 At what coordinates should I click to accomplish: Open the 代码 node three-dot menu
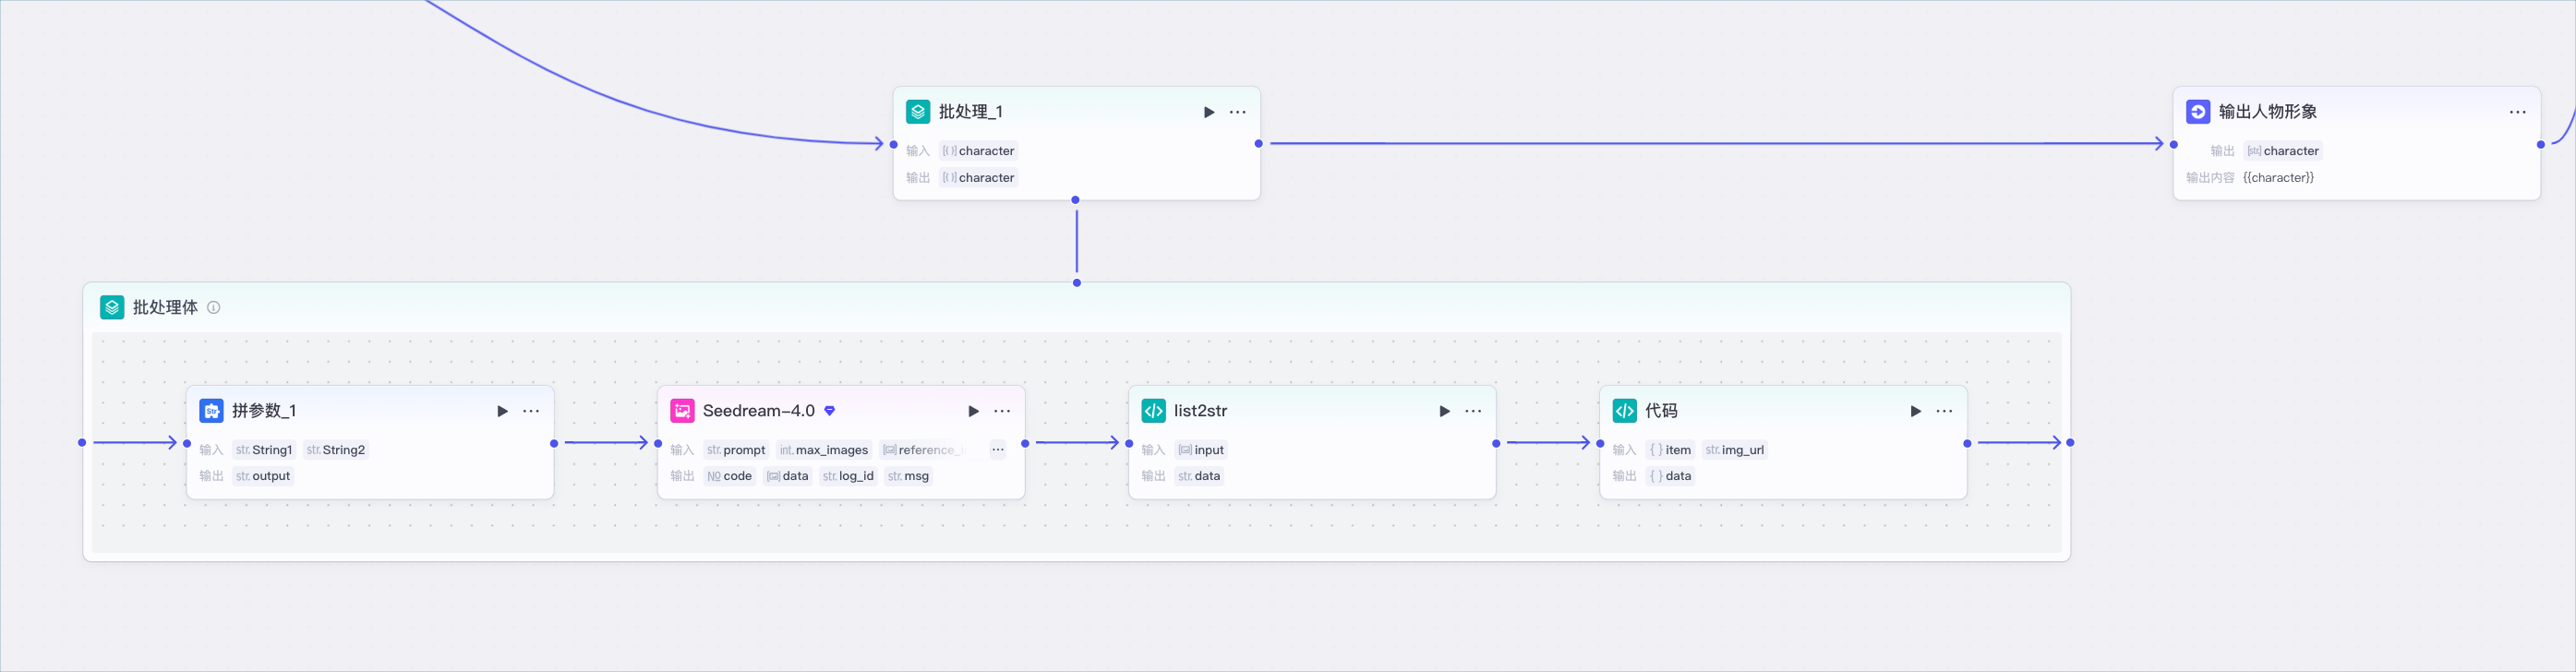[1944, 411]
